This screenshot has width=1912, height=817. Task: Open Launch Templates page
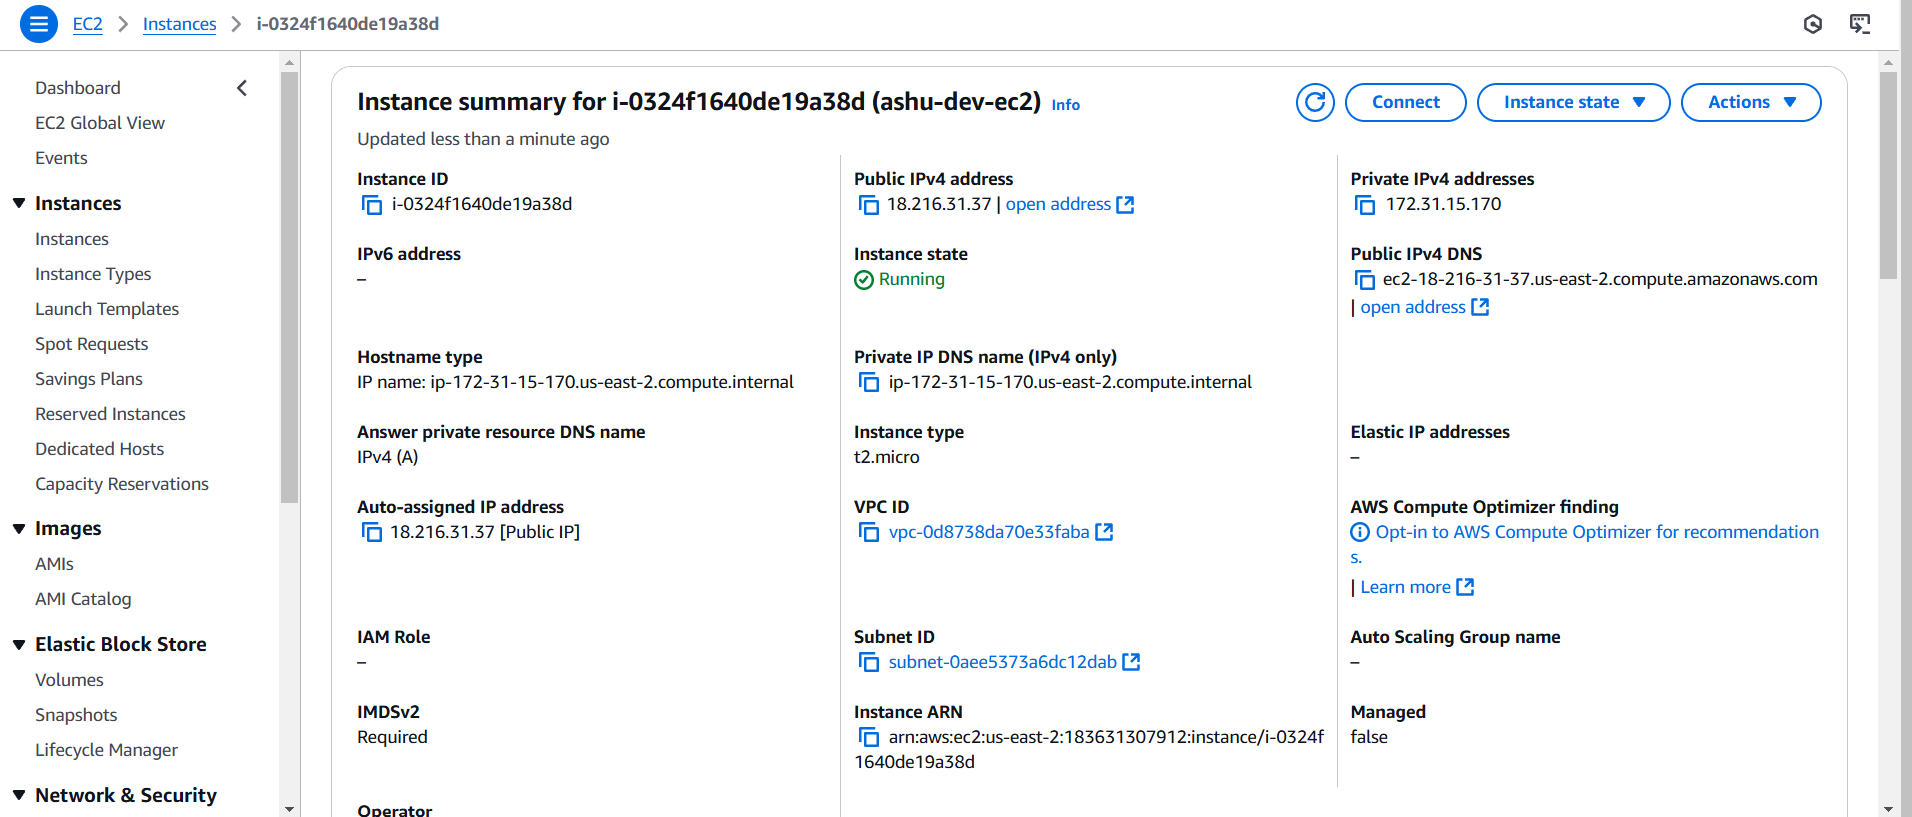(x=107, y=309)
